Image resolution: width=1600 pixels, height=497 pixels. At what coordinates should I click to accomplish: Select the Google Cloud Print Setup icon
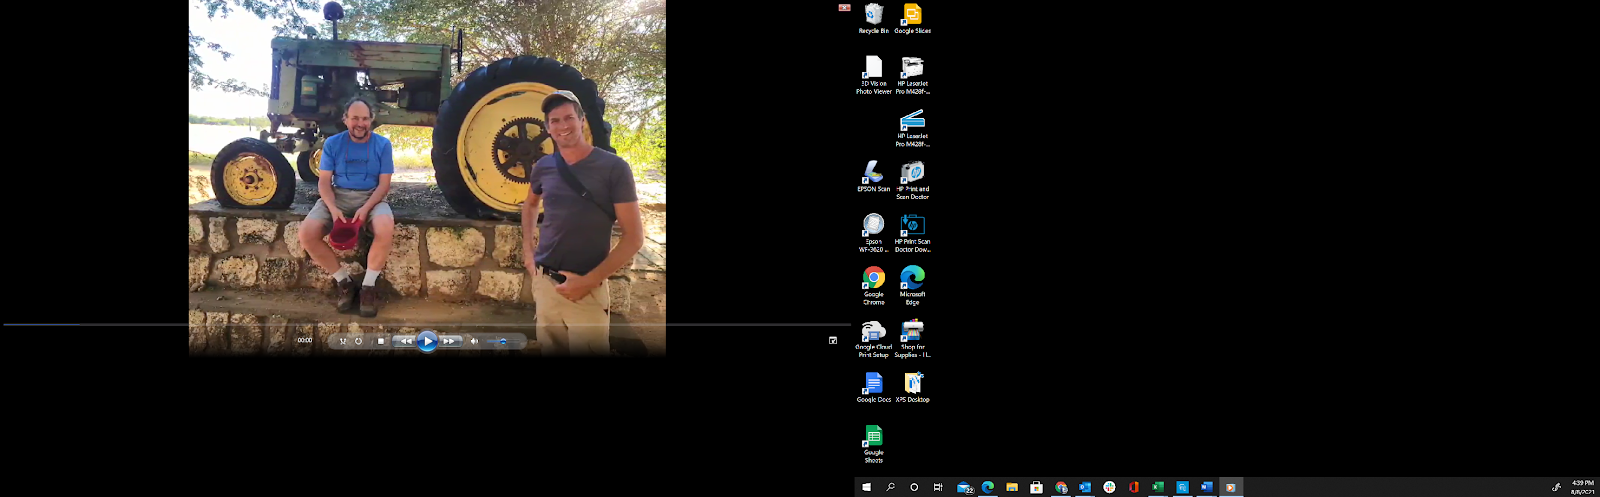[x=873, y=339]
